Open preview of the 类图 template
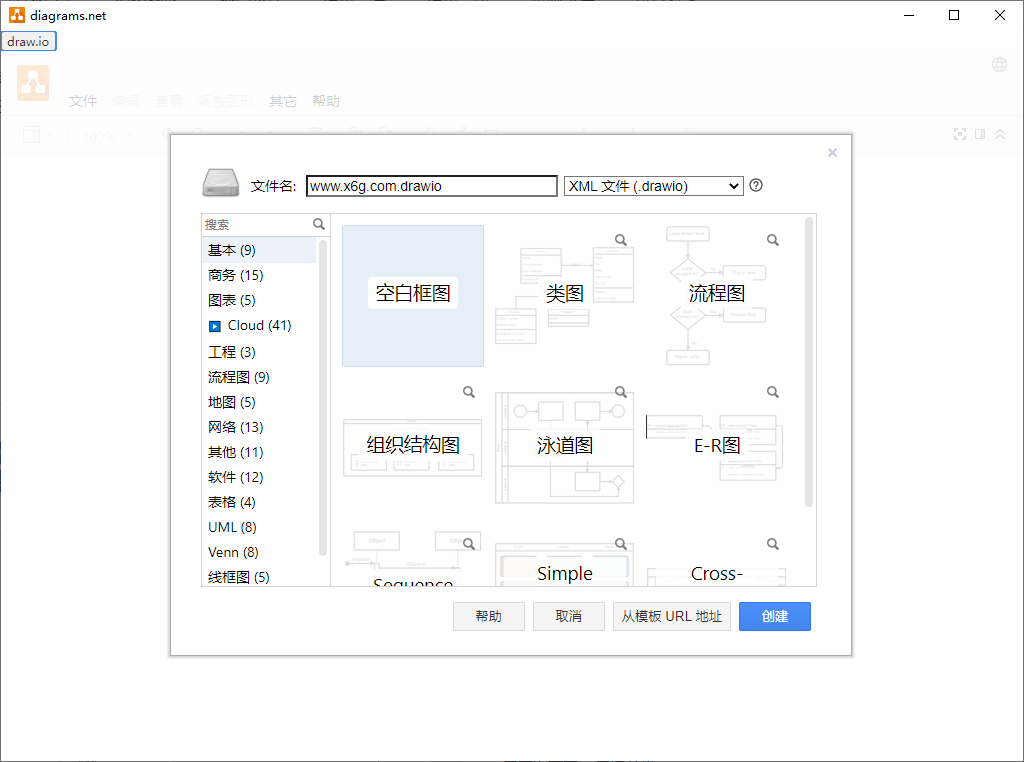 click(619, 240)
